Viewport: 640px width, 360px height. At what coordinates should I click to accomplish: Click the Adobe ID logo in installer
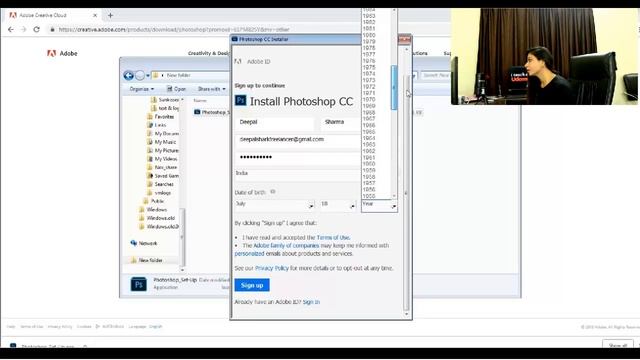(x=238, y=61)
